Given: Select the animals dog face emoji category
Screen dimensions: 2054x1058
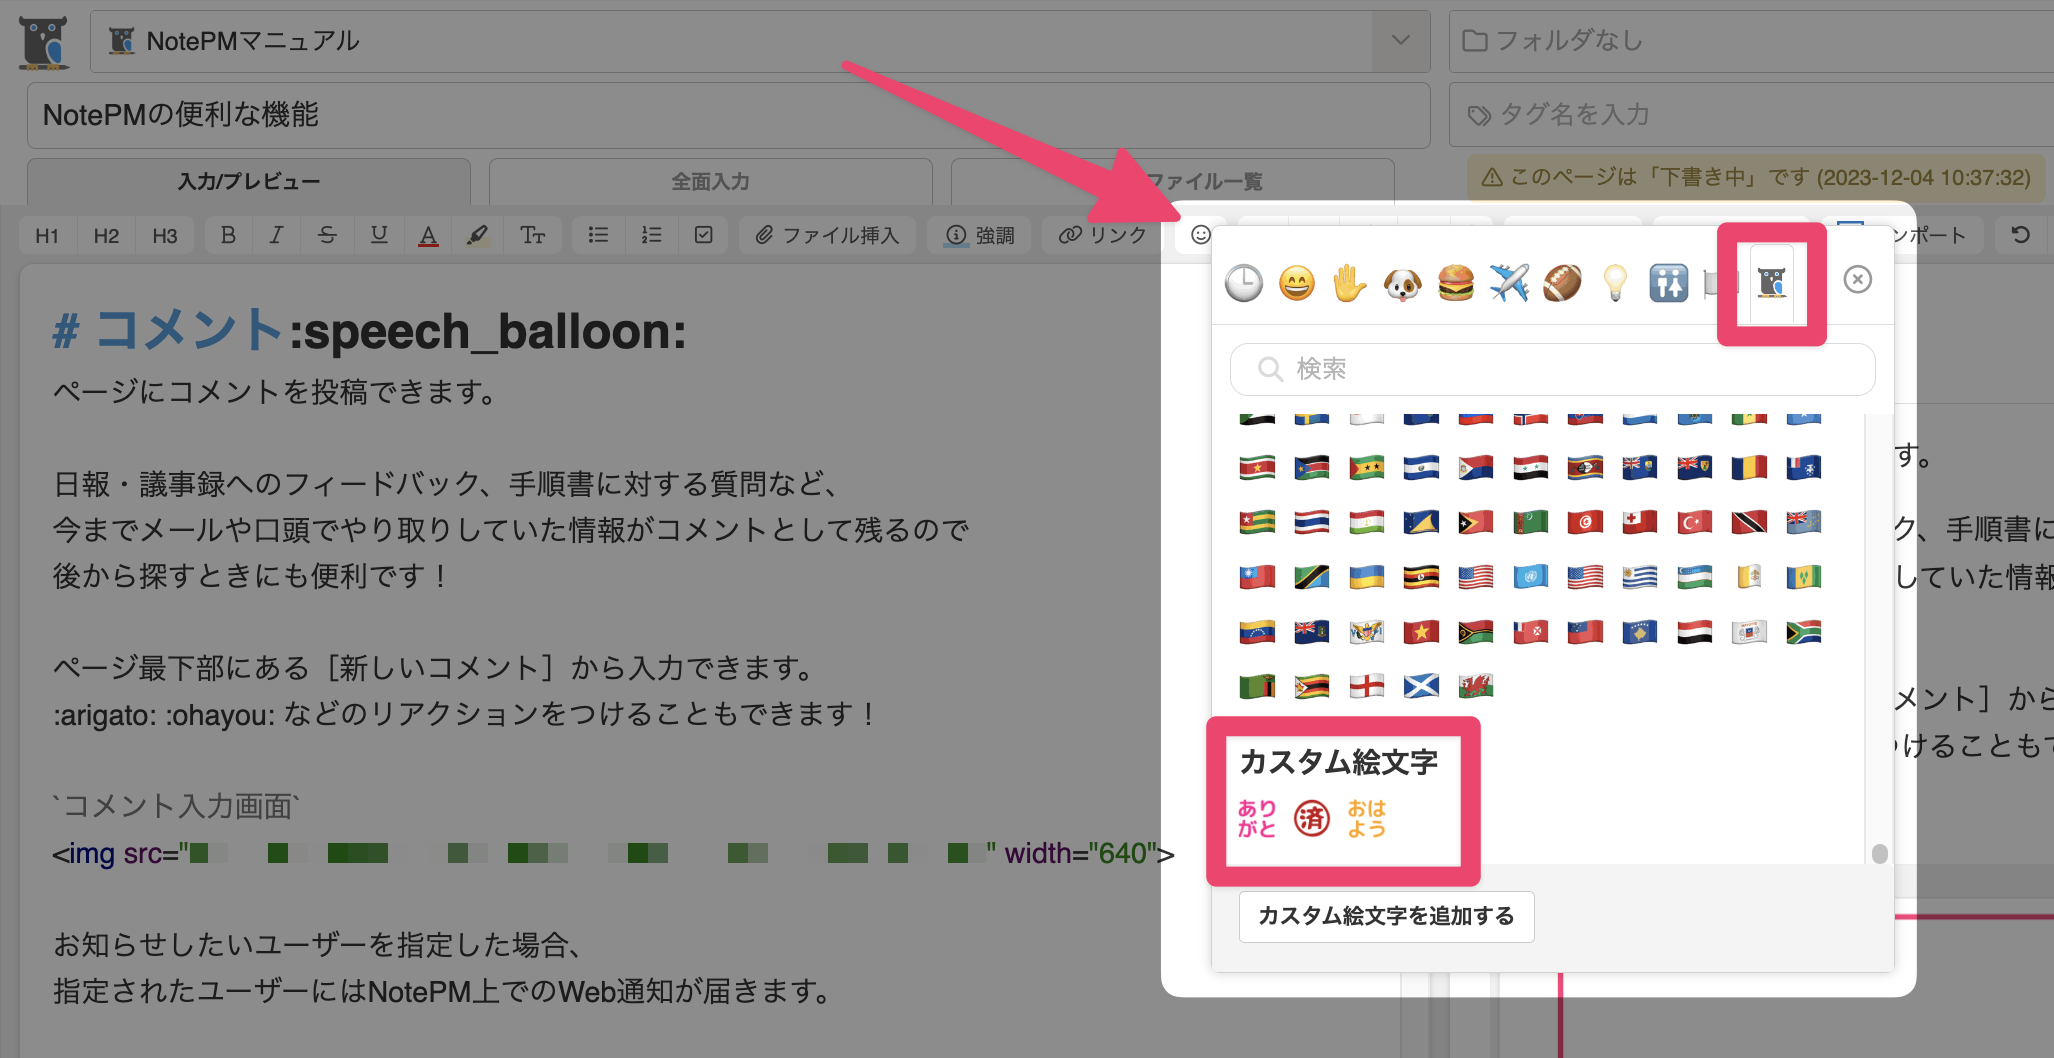Looking at the screenshot, I should [1402, 284].
